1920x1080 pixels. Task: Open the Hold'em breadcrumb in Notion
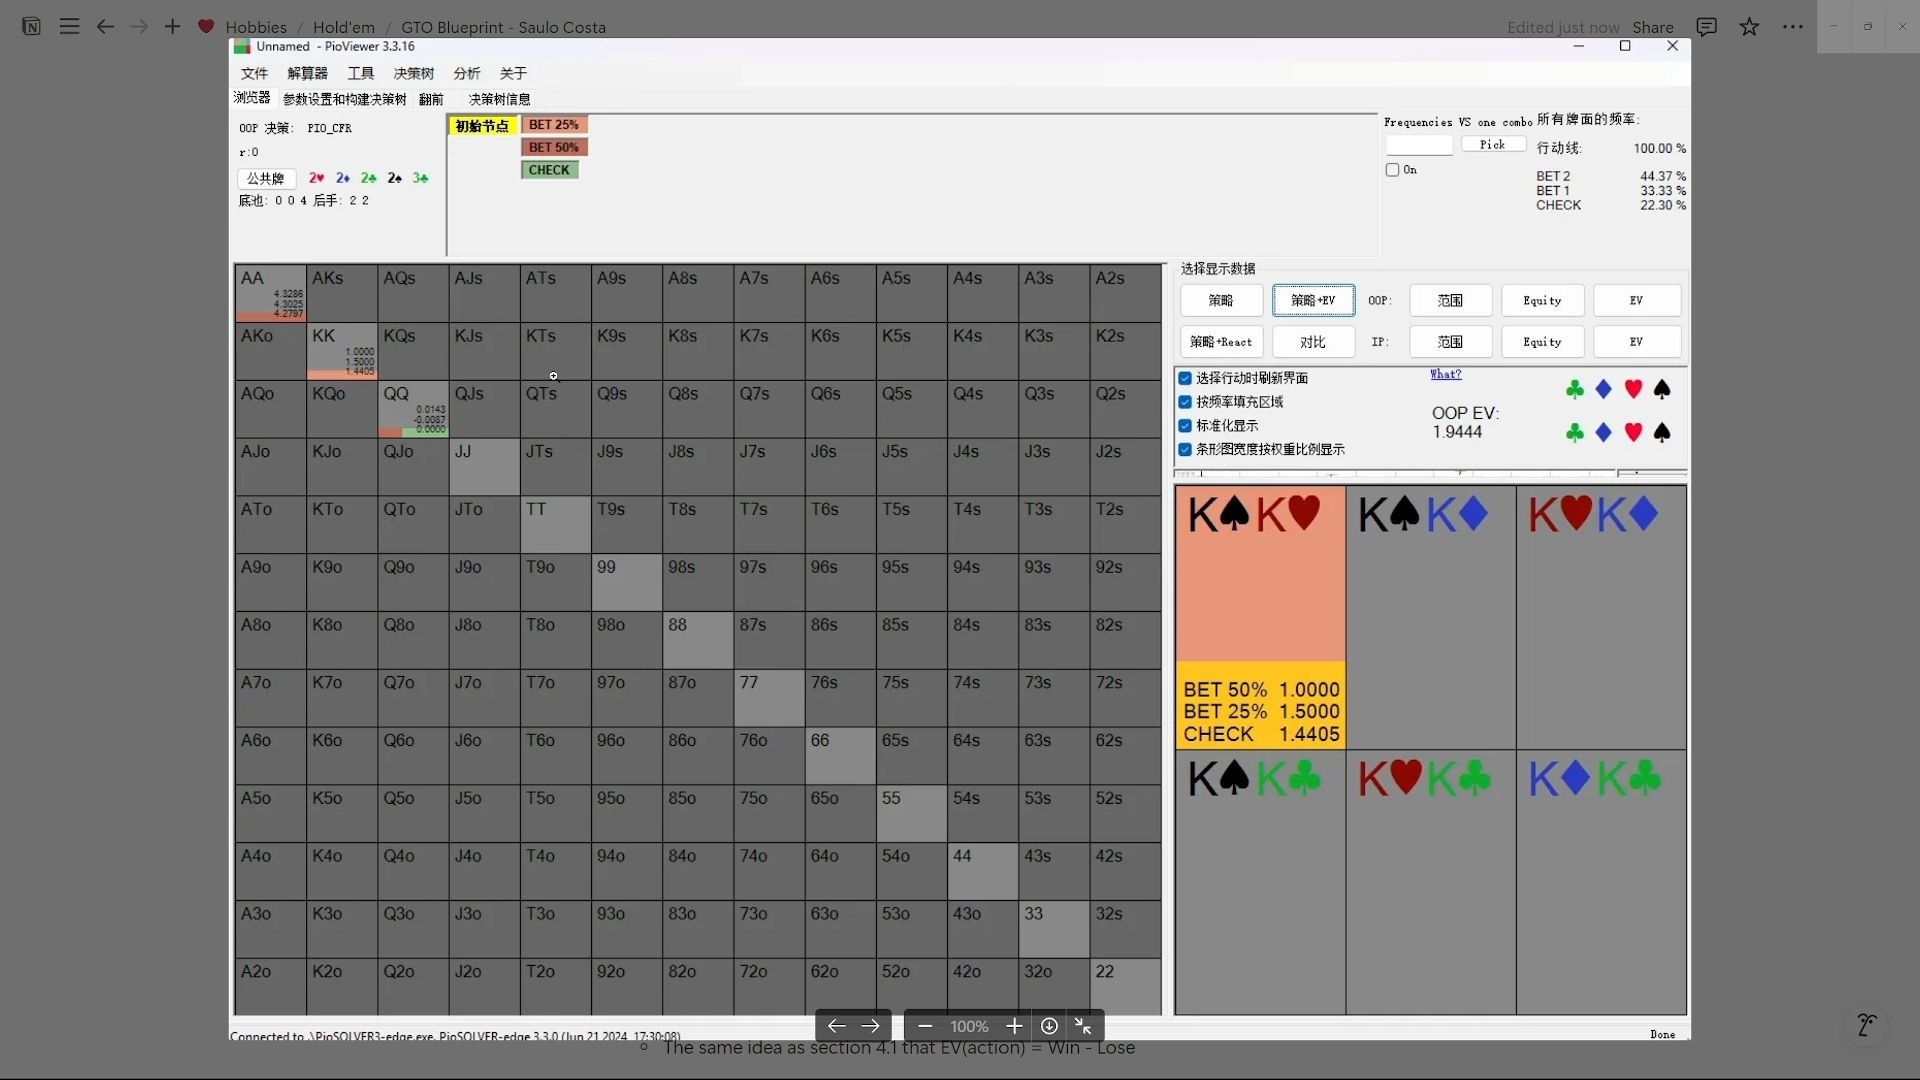coord(344,27)
